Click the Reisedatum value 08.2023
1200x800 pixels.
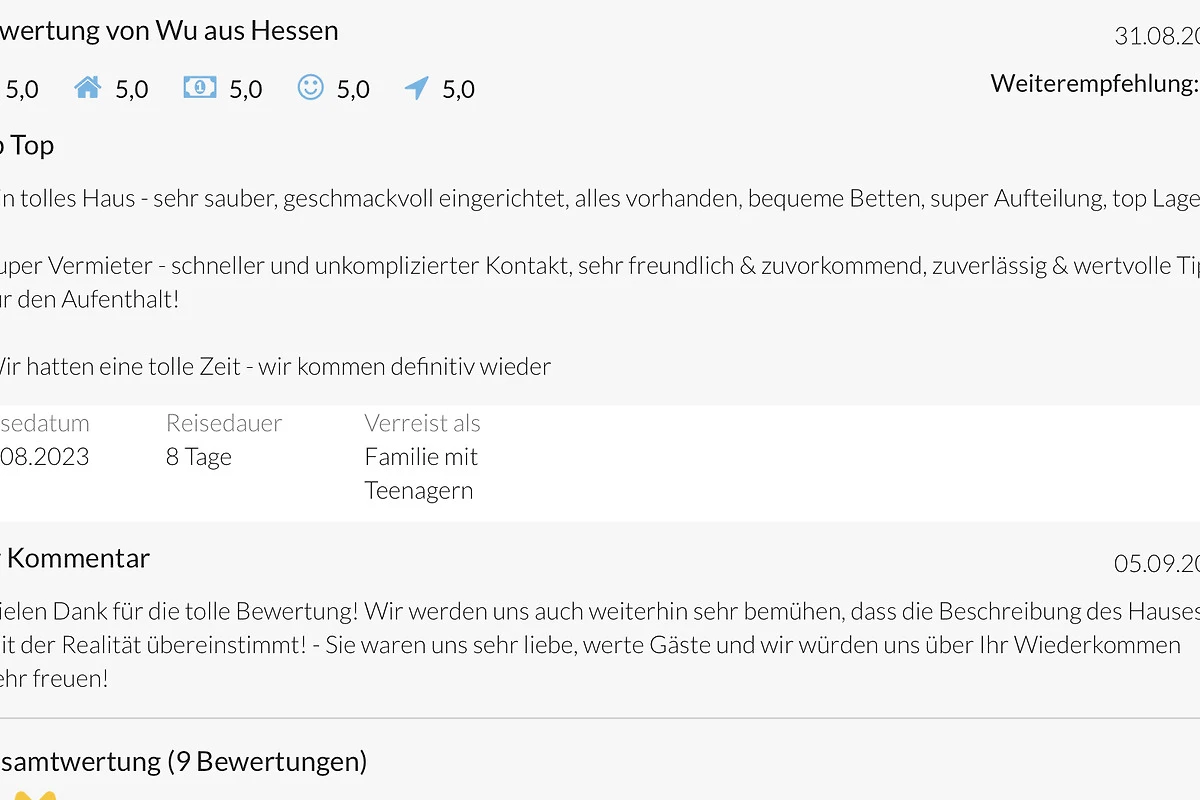(x=45, y=458)
